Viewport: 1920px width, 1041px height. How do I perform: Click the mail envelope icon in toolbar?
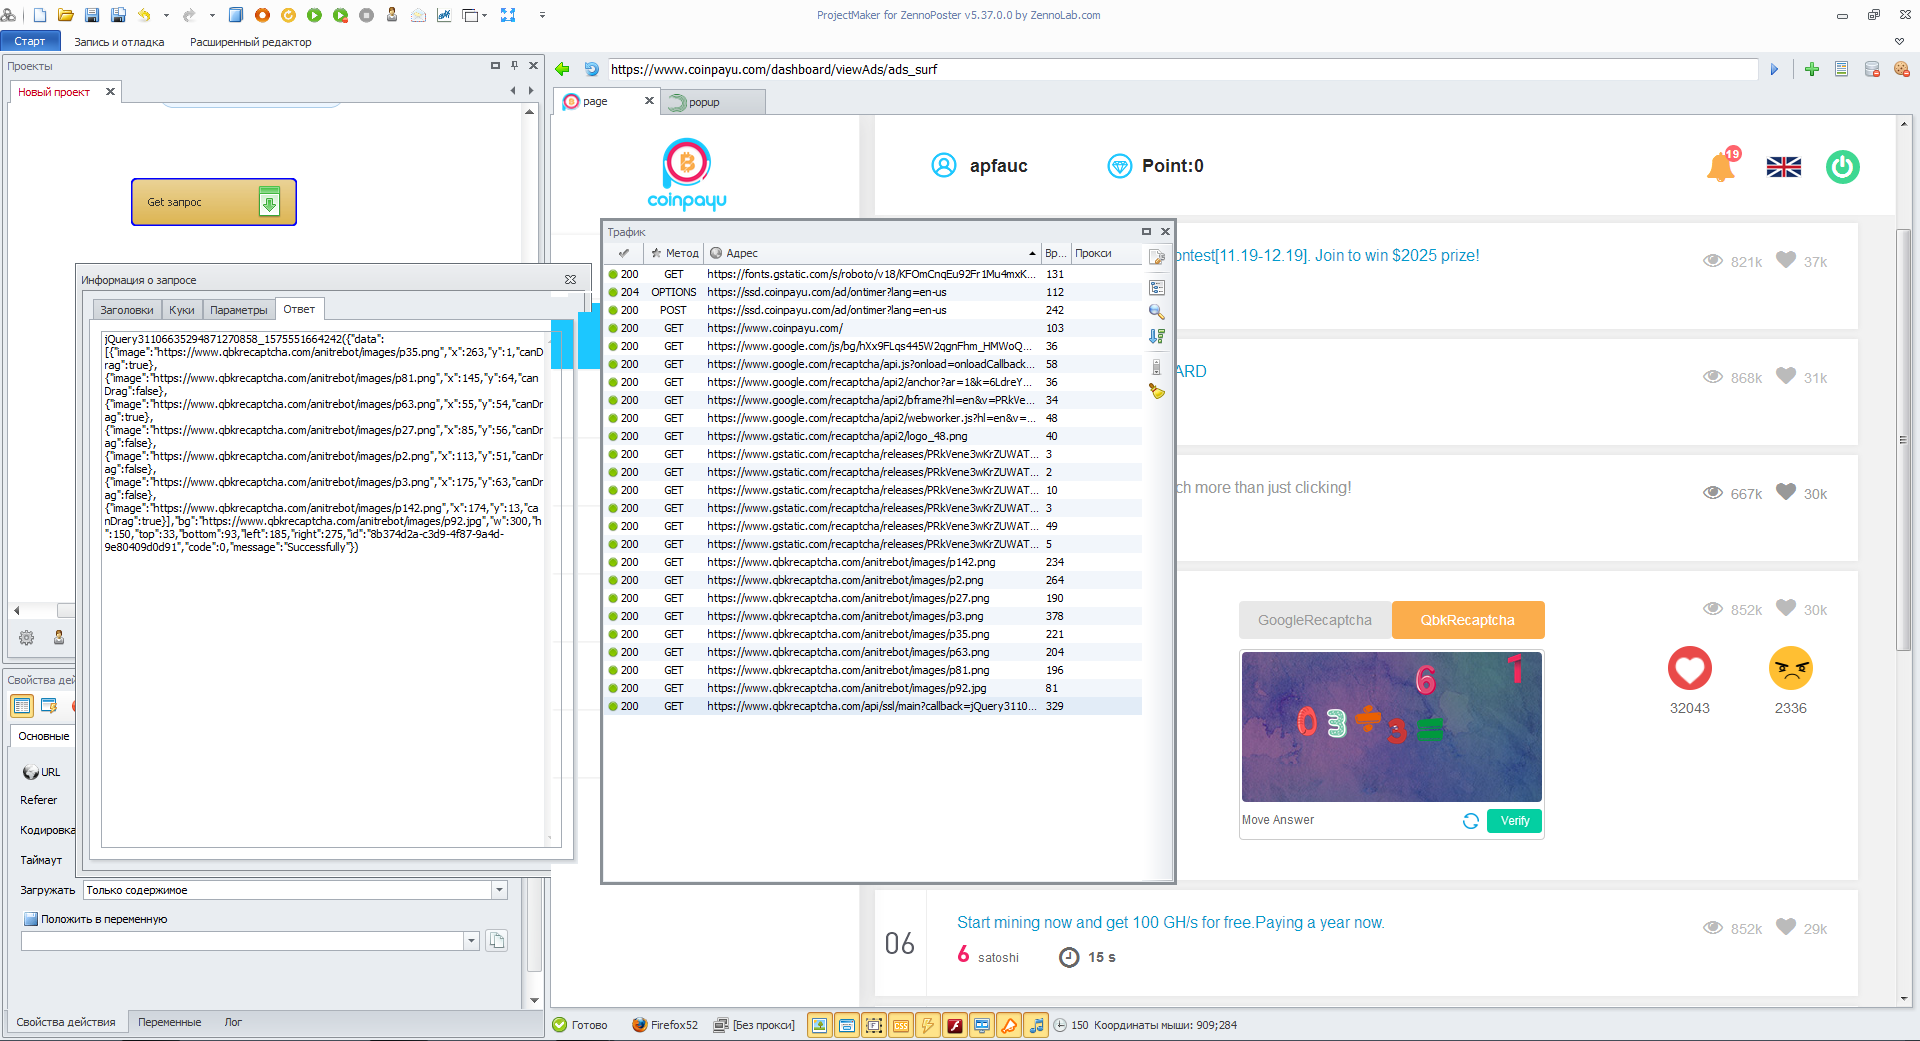coord(418,15)
